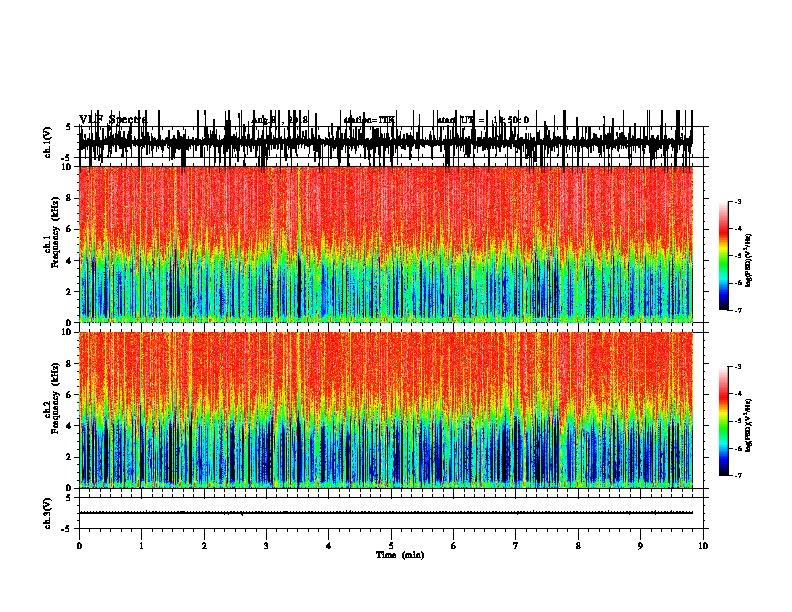Click the ch.2 color bar log(PSD) label
The width and height of the screenshot is (792, 612).
(x=749, y=425)
